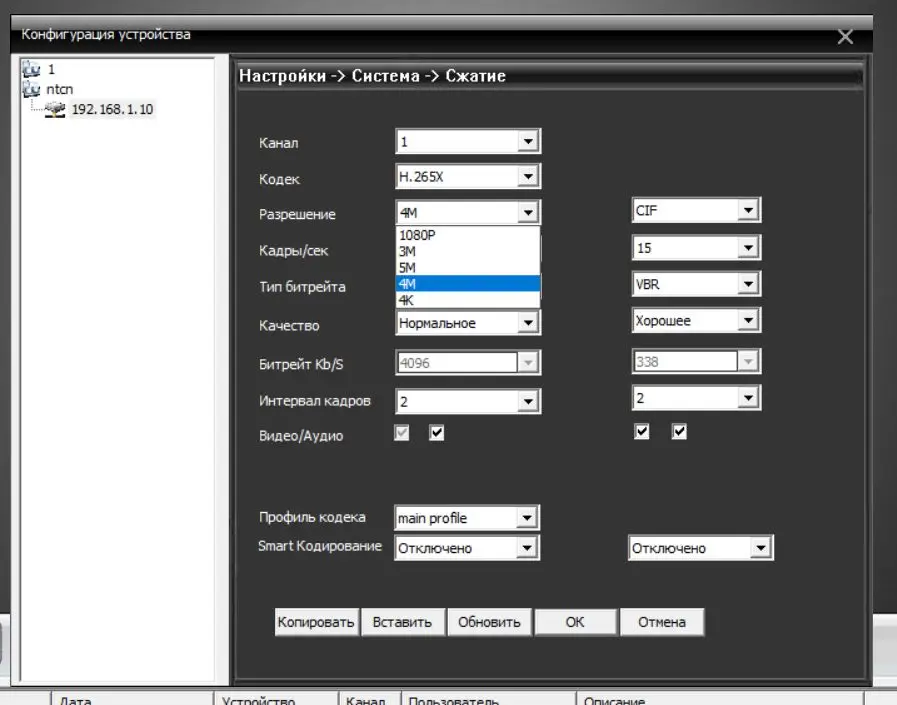Select device 192.168.1.10 in tree
This screenshot has height=705, width=897.
pos(112,109)
